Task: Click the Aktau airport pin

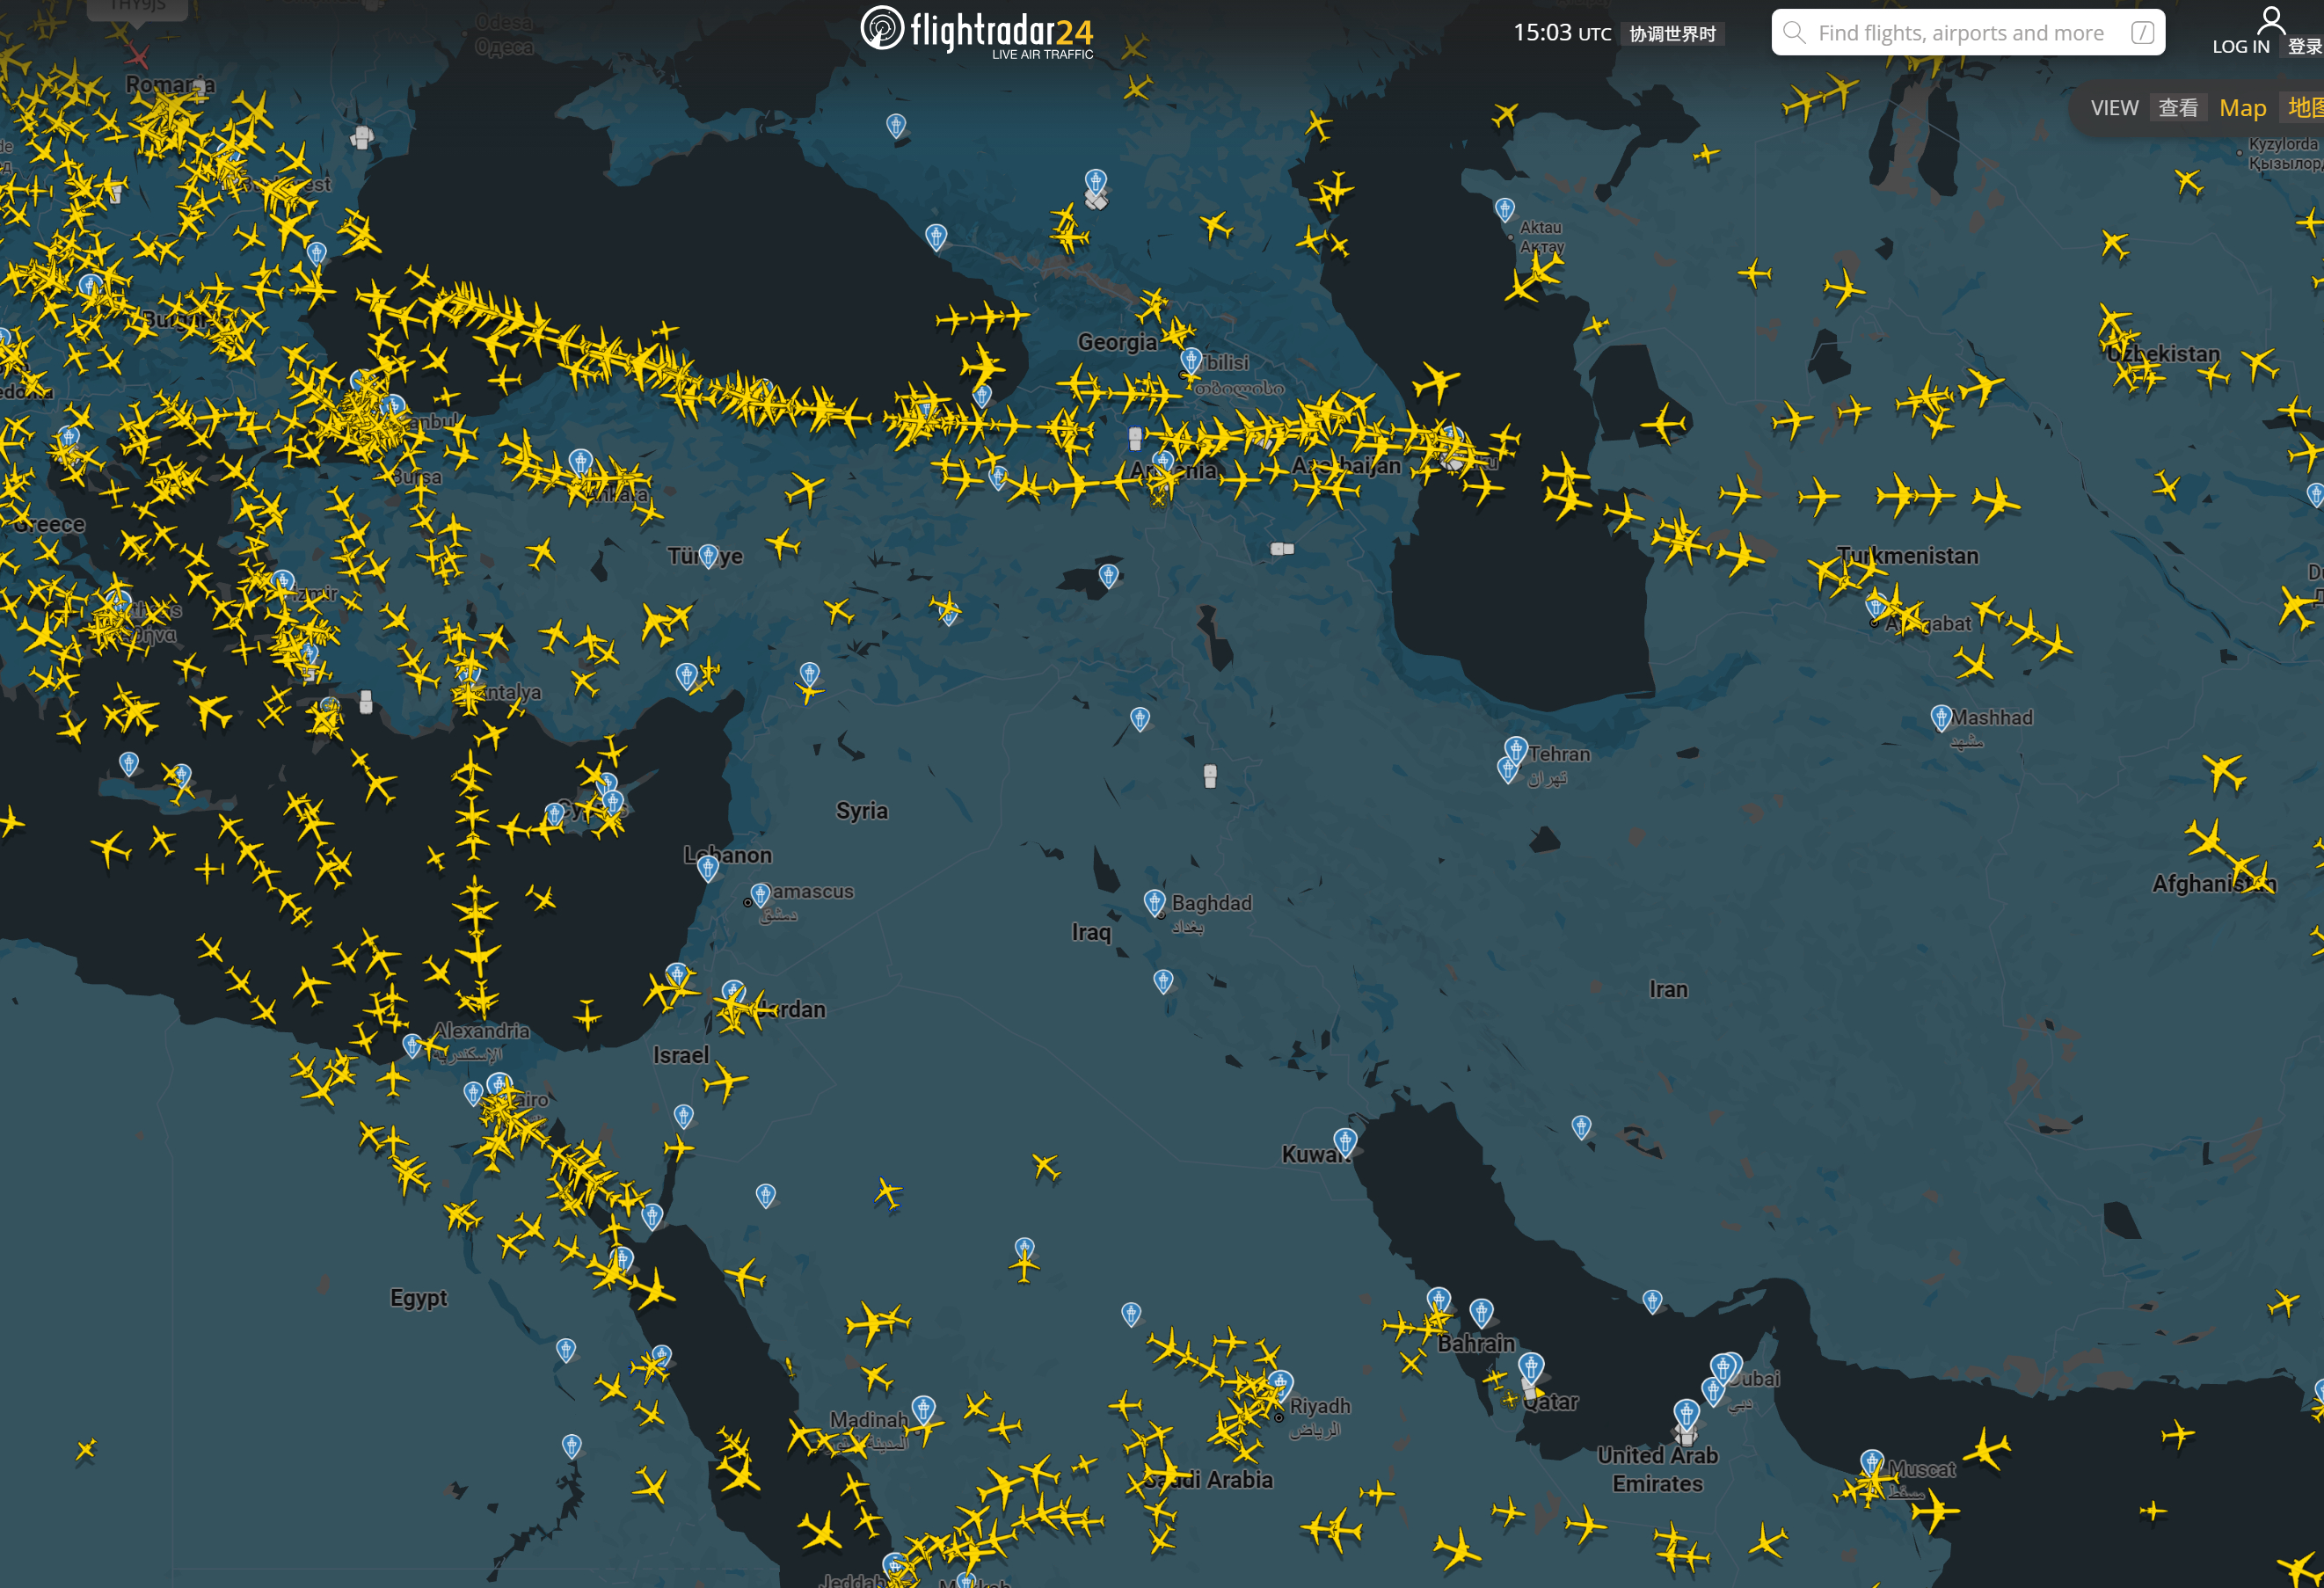Action: pyautogui.click(x=1504, y=208)
